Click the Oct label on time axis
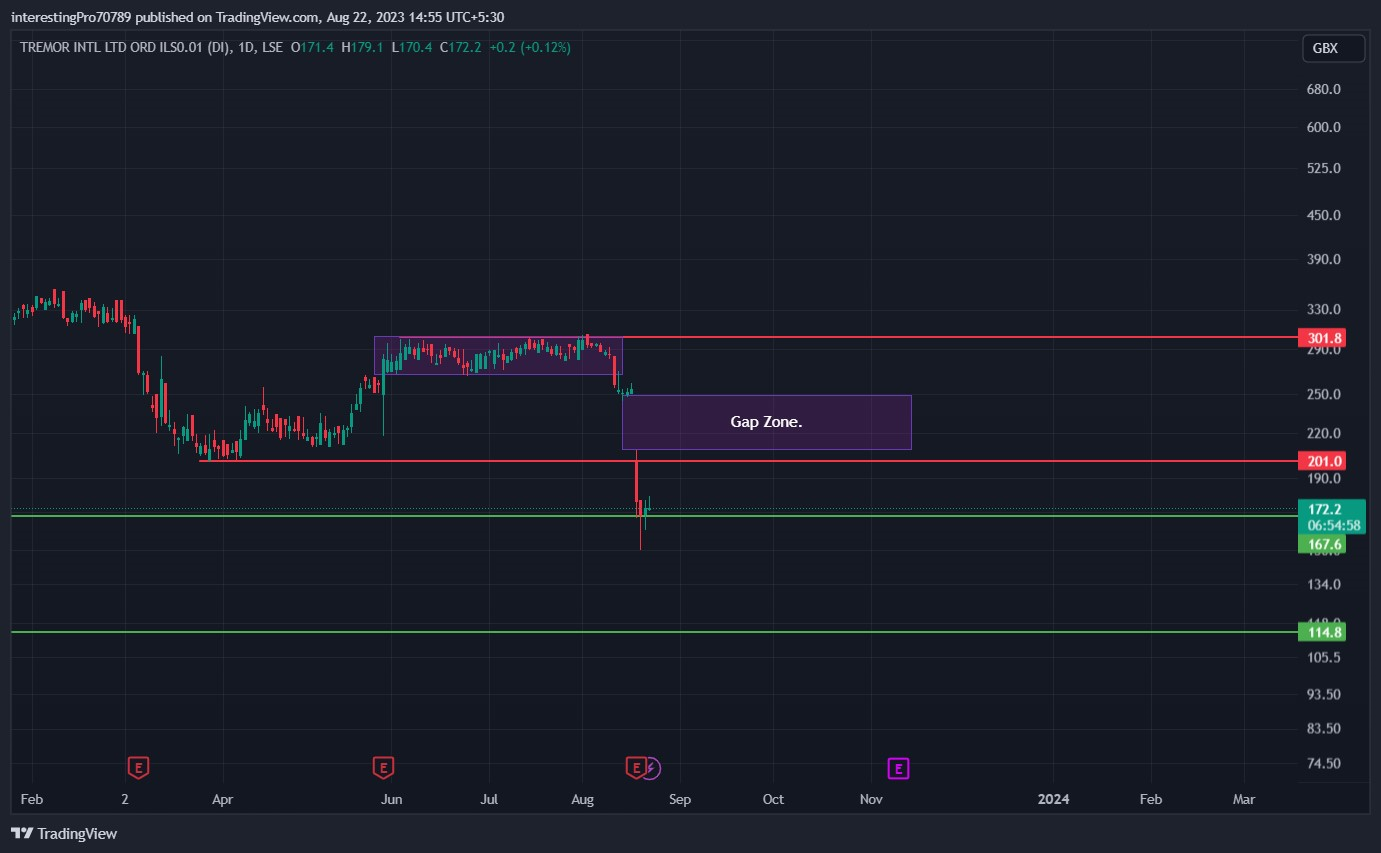 (773, 799)
